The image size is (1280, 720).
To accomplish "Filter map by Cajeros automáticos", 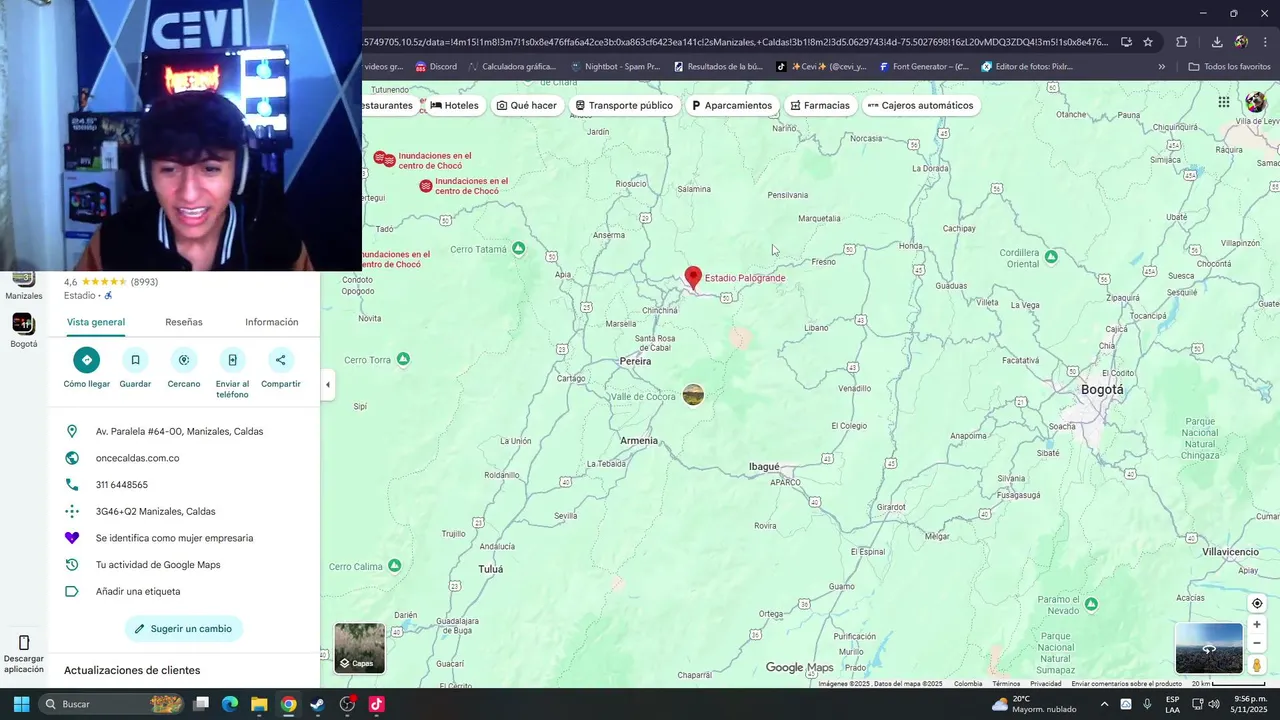I will coord(920,105).
